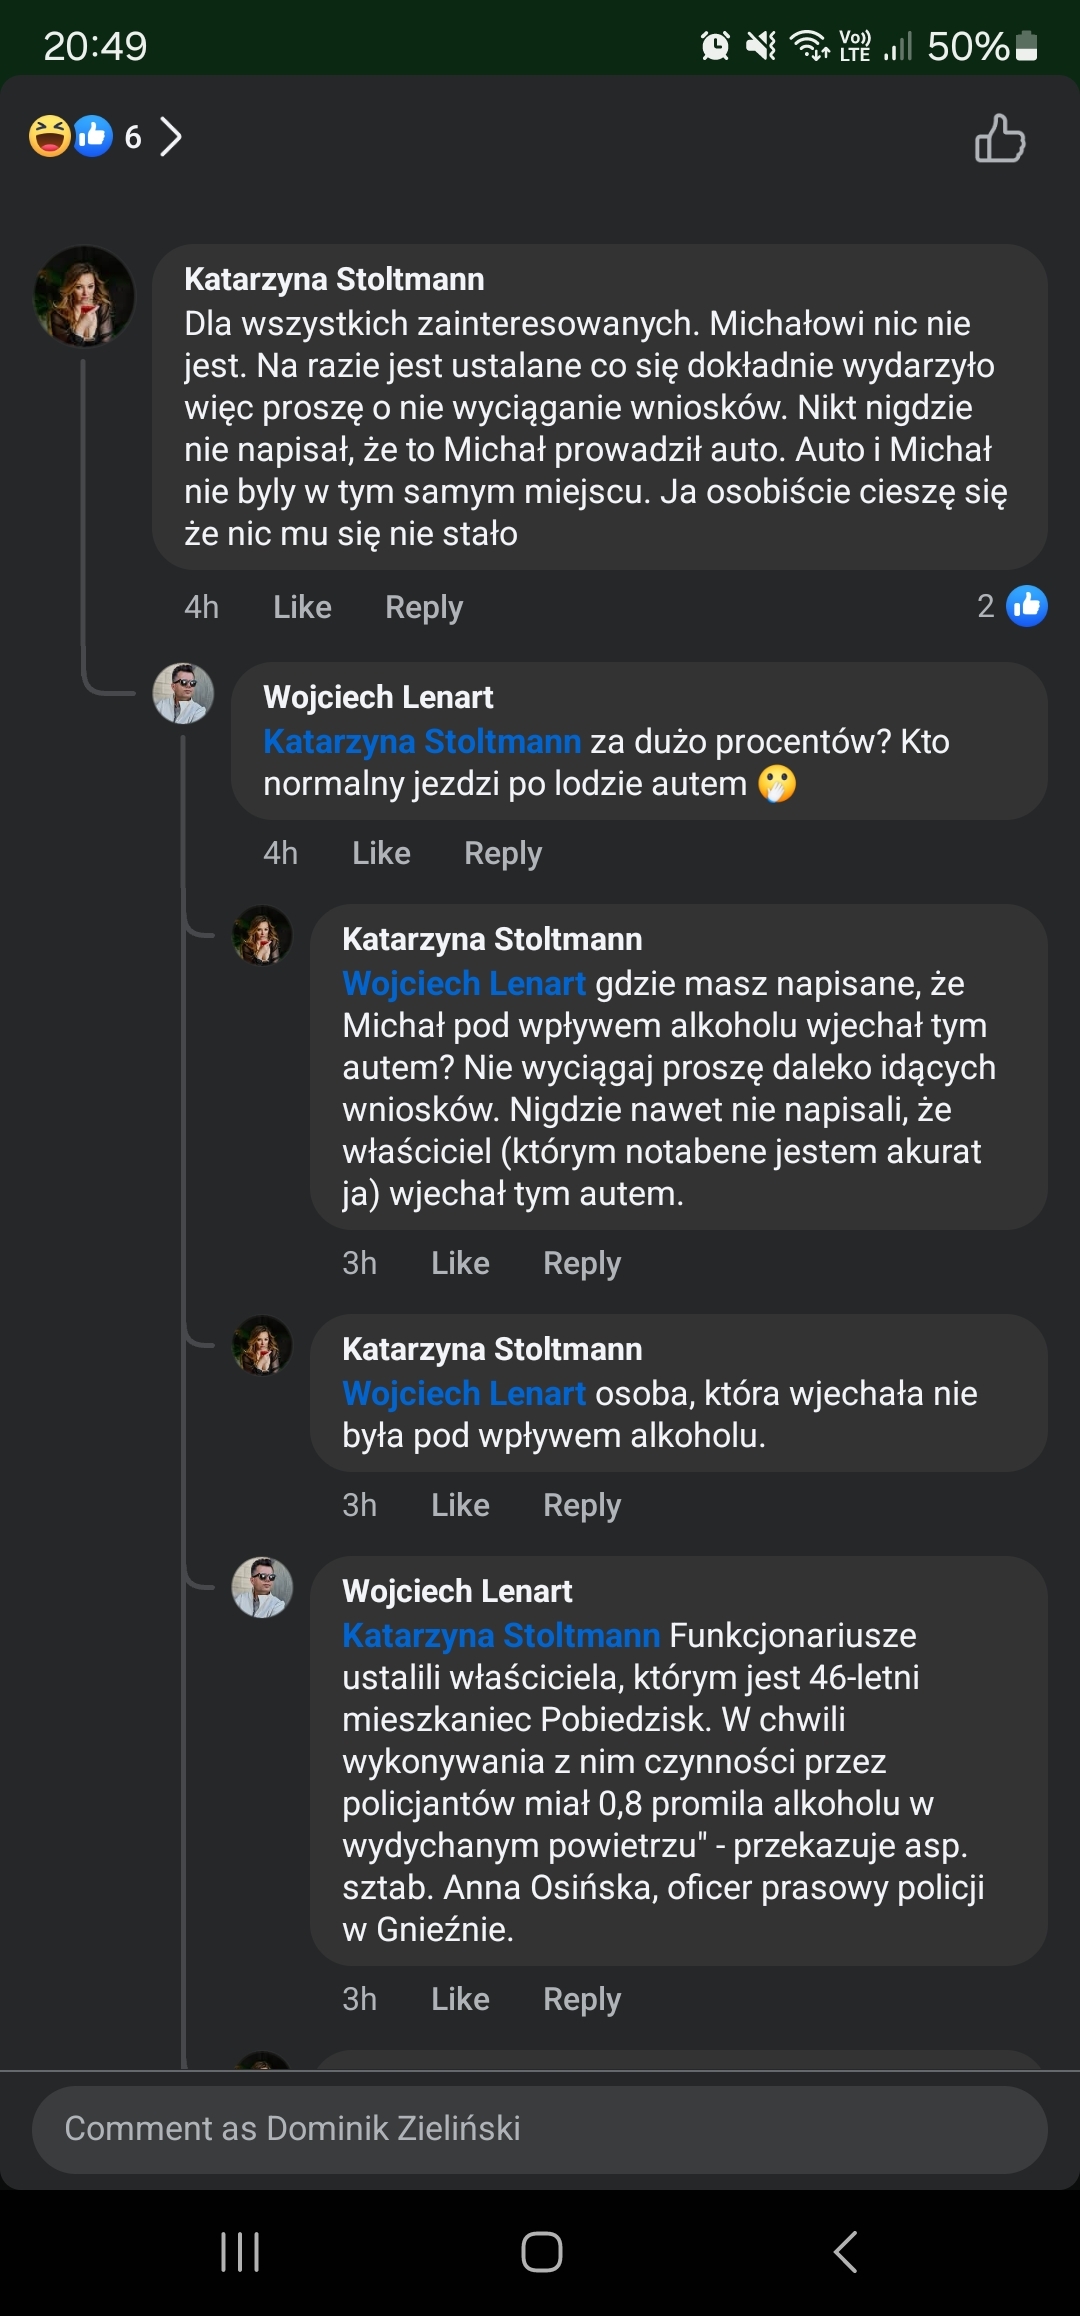This screenshot has height=2316, width=1080.
Task: Reply to Katarzyna's top comment
Action: pyautogui.click(x=423, y=607)
